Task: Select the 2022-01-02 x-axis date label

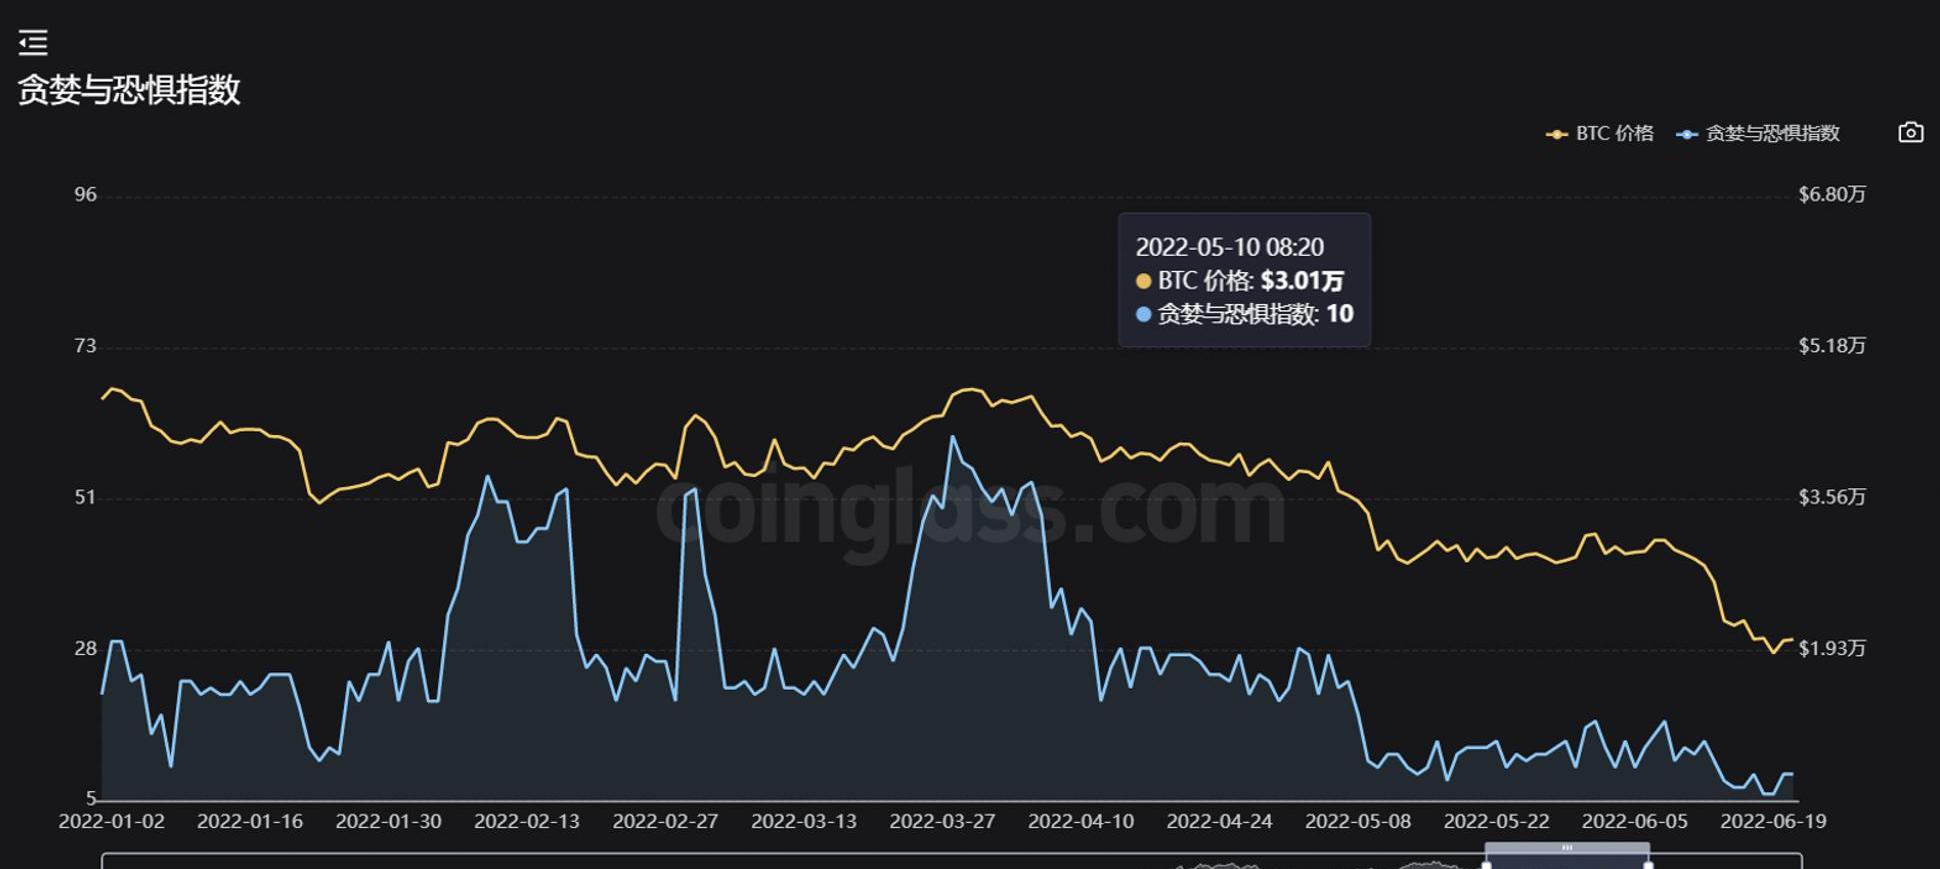Action: [111, 821]
